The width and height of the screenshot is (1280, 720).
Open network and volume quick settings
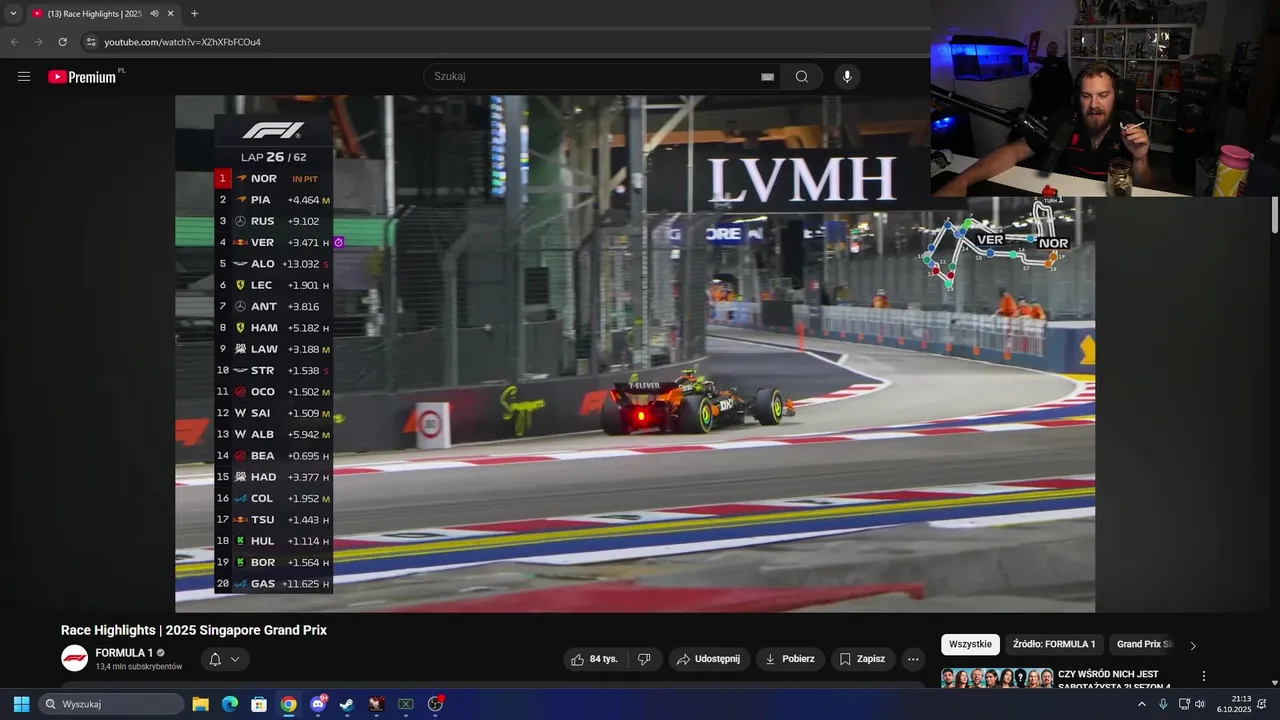[1192, 704]
